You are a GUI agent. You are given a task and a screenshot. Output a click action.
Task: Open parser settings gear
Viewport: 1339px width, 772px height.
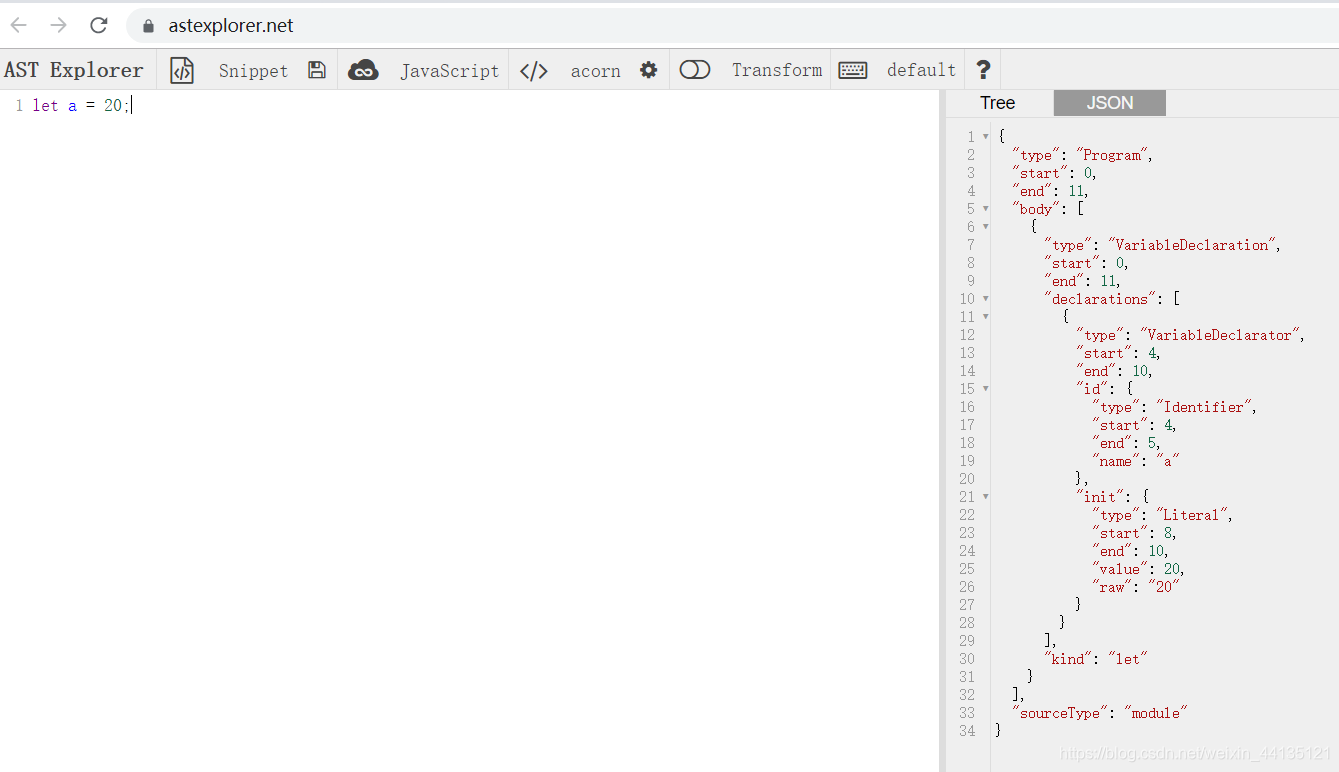point(649,70)
